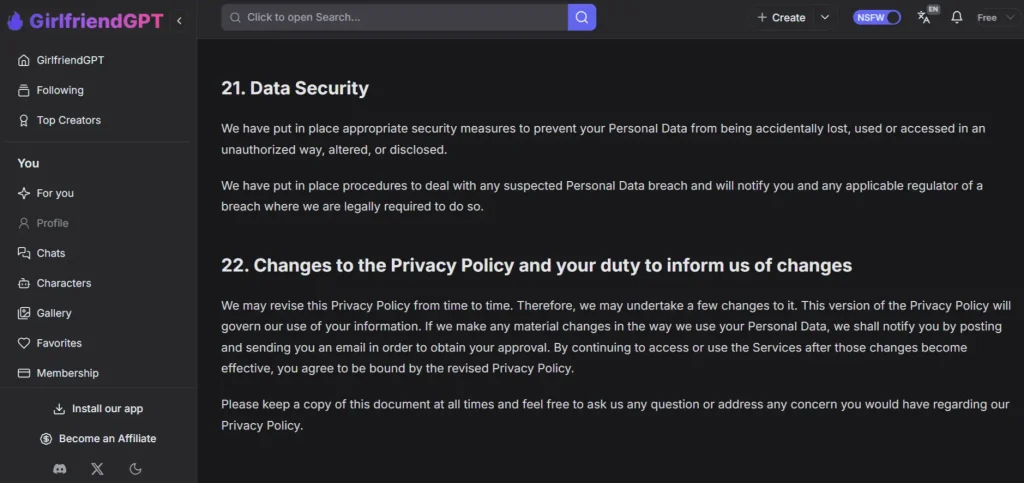
Task: Open the Free plan dropdown
Action: [x=995, y=18]
